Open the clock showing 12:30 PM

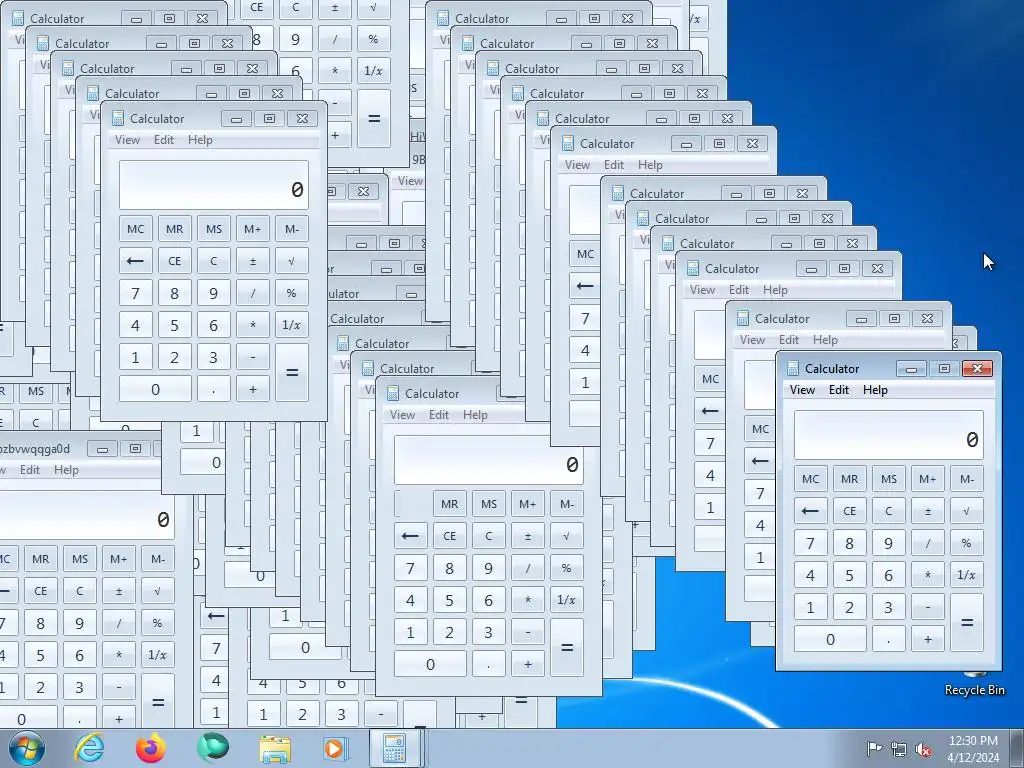point(973,748)
